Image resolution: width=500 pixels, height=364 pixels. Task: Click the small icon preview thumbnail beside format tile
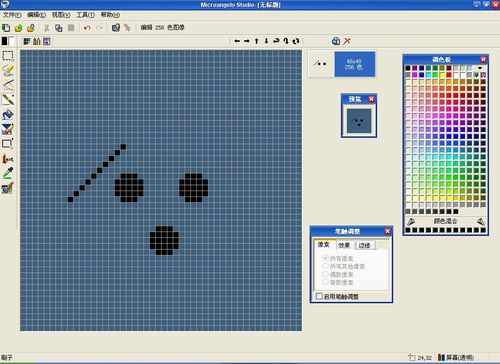pyautogui.click(x=320, y=64)
